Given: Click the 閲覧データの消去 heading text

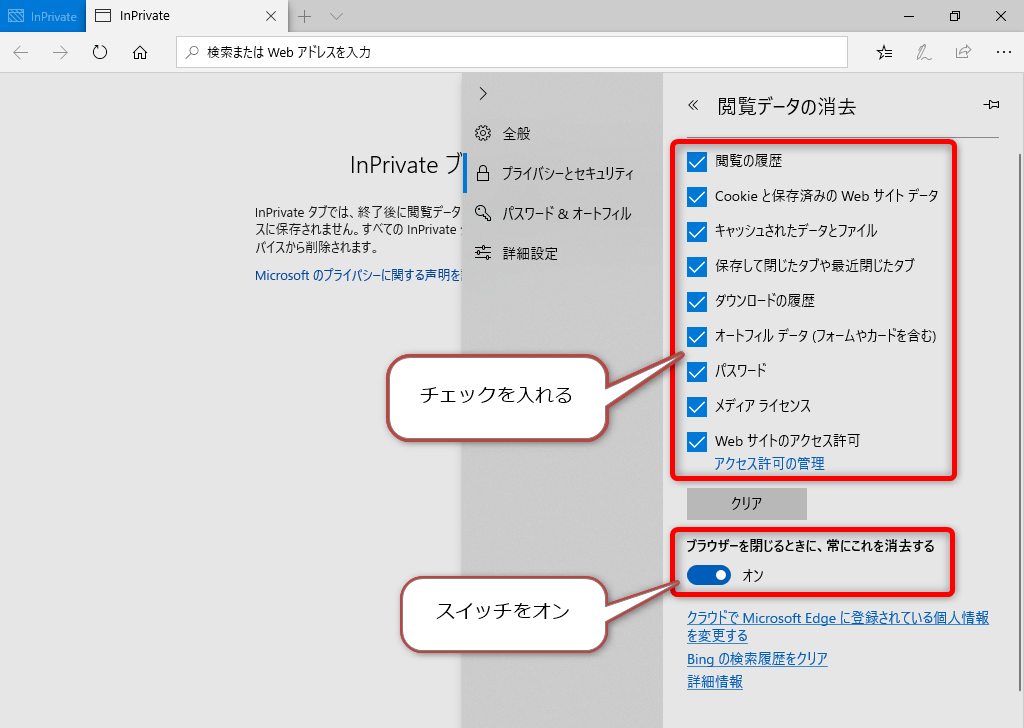Looking at the screenshot, I should tap(786, 106).
